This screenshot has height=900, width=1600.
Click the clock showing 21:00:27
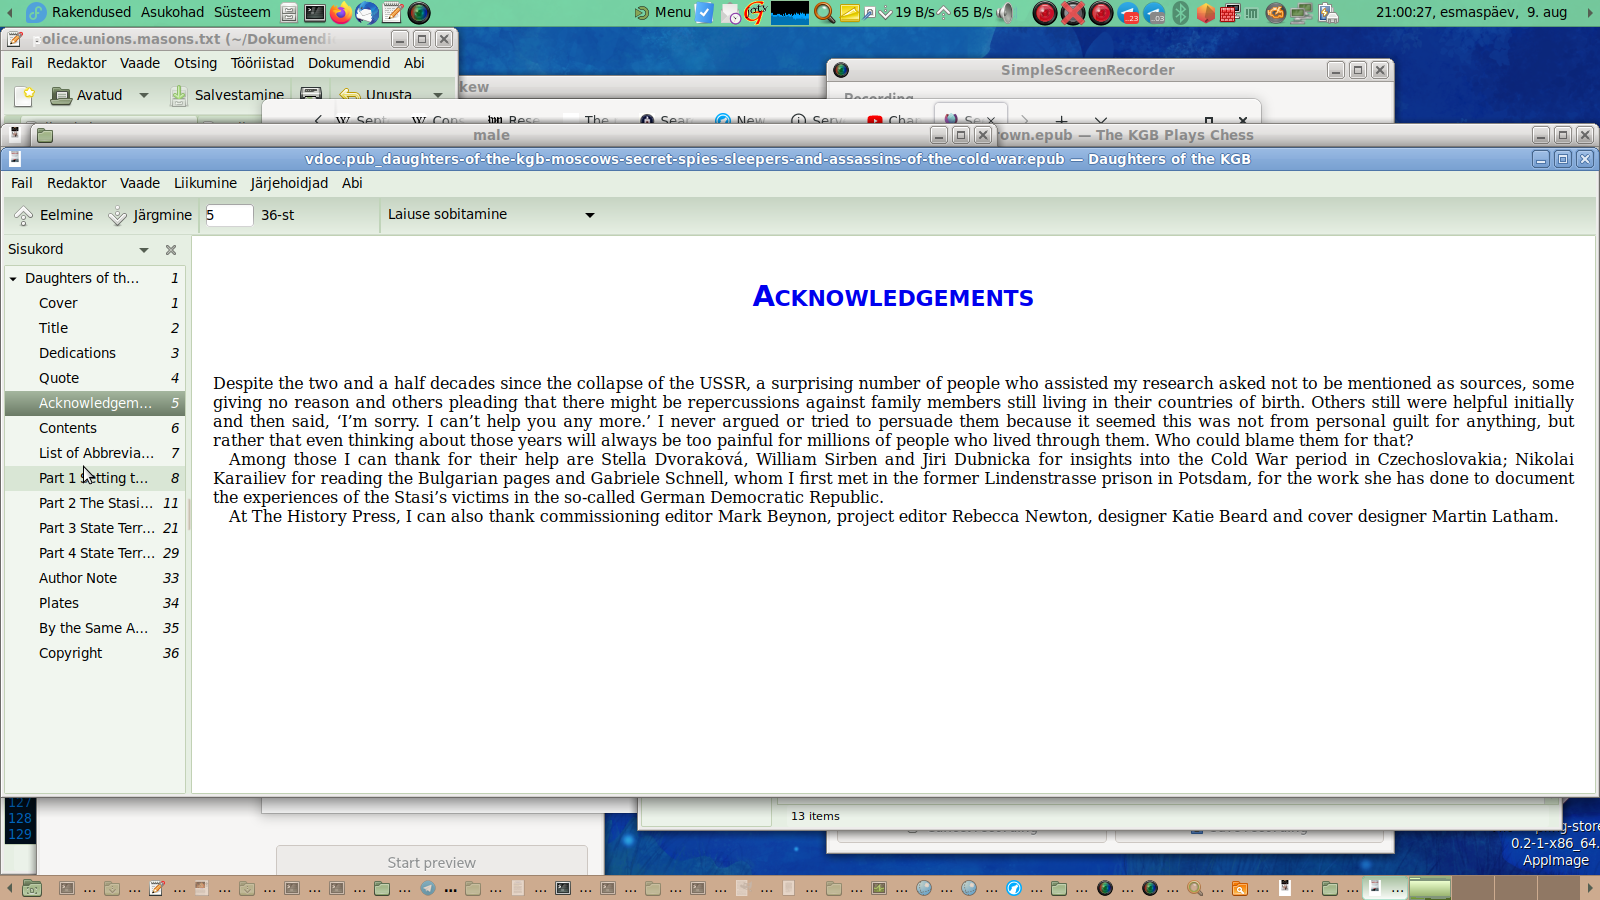coord(1472,12)
